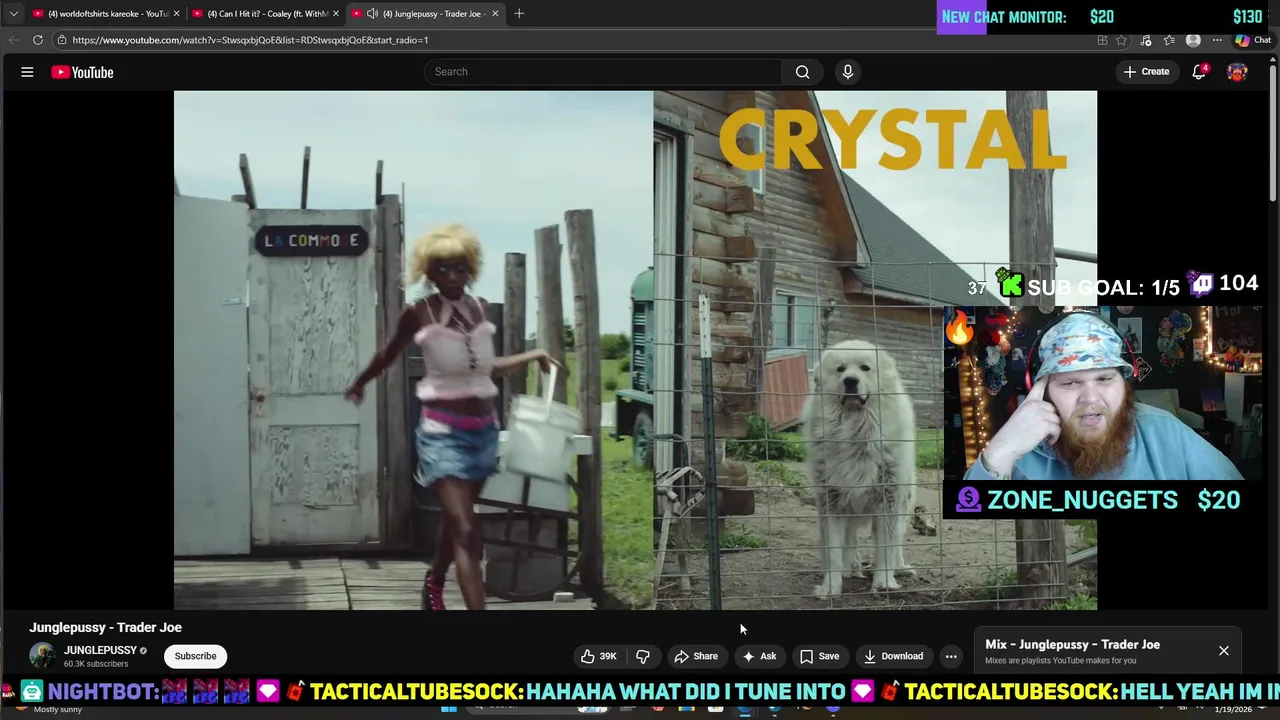Click the magnifying glass search button
Image resolution: width=1280 pixels, height=720 pixels.
802,72
